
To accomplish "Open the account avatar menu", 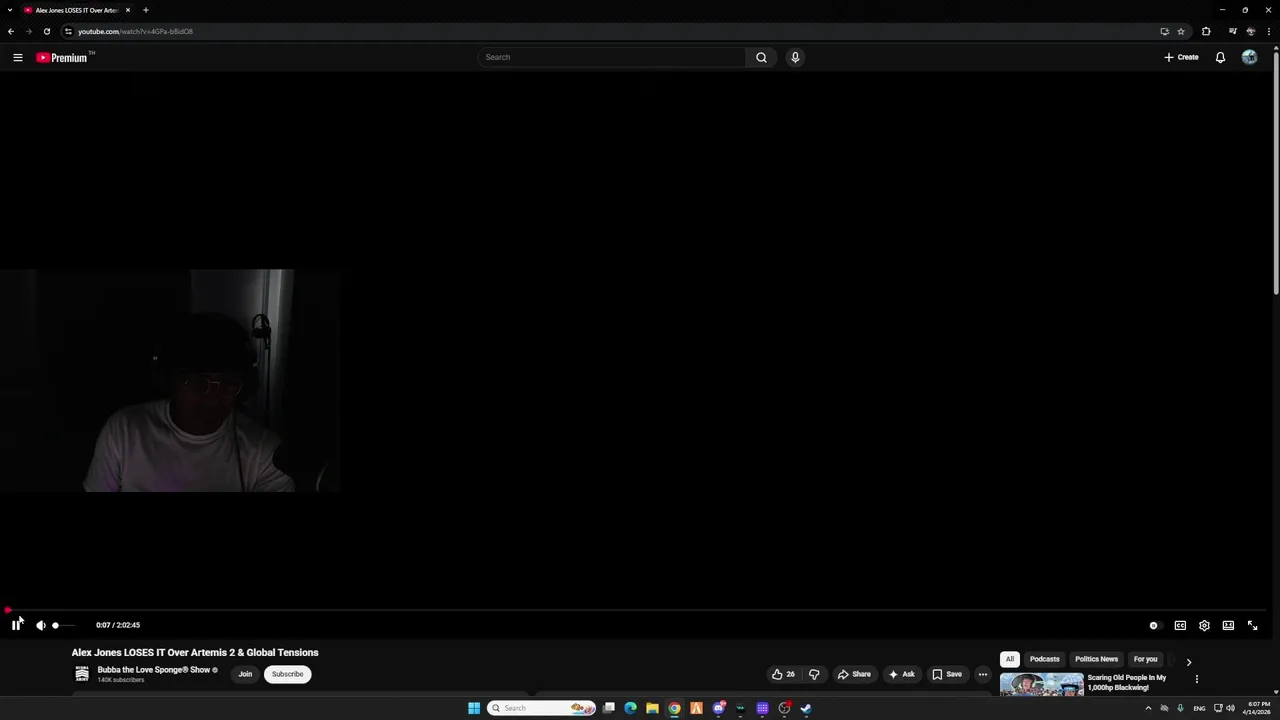I will (1249, 57).
